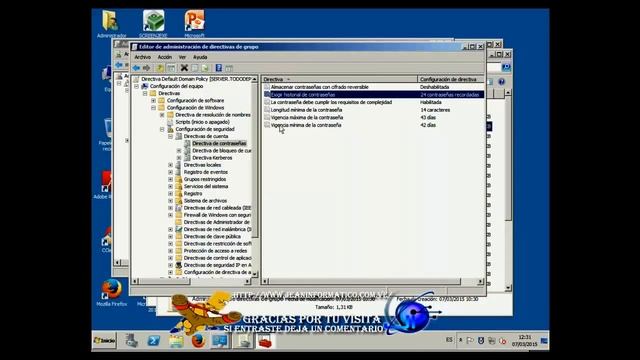
Task: Open the Ayuda menu
Action: tap(200, 57)
